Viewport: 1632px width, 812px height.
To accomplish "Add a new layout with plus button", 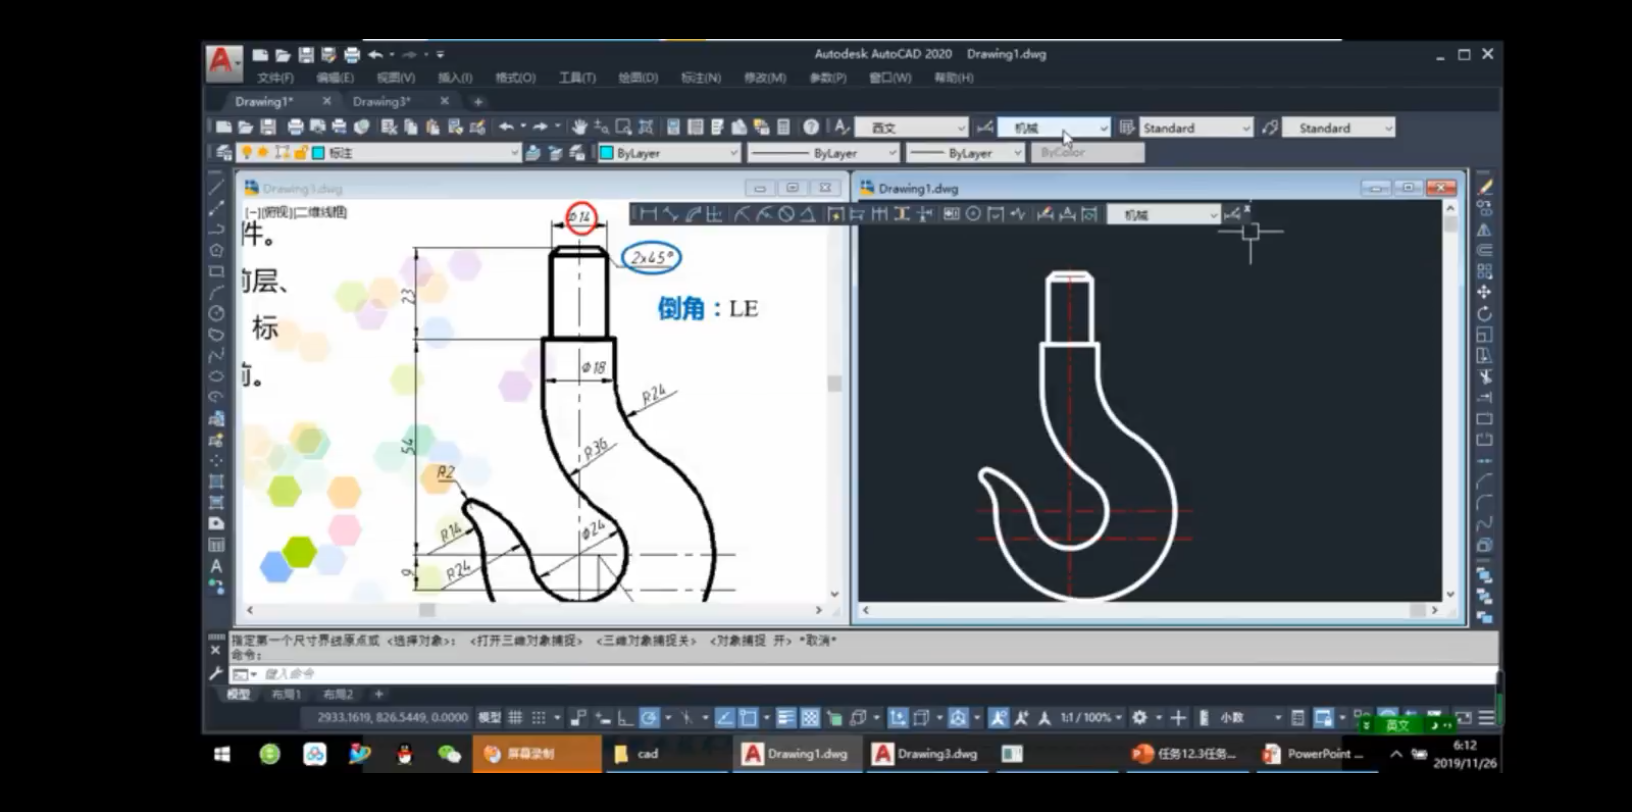I will [378, 694].
